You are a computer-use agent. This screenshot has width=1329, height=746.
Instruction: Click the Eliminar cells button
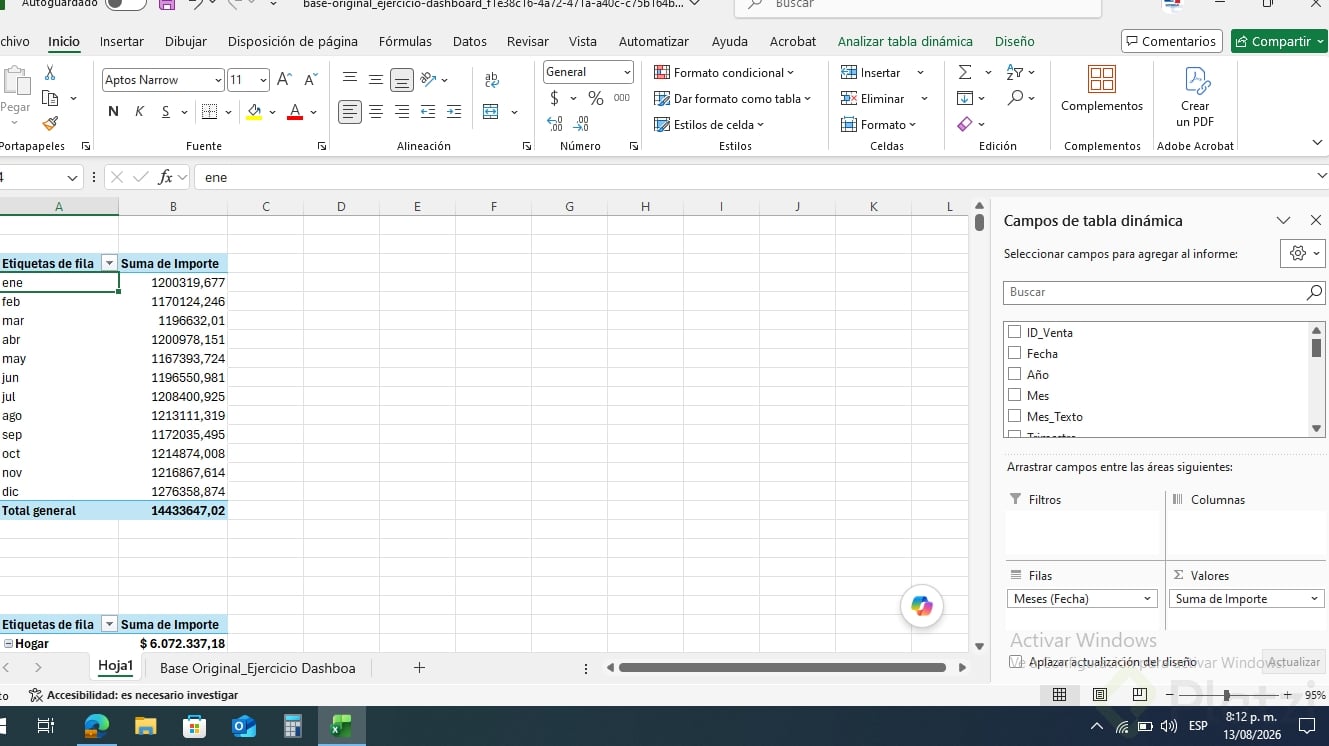click(x=873, y=98)
